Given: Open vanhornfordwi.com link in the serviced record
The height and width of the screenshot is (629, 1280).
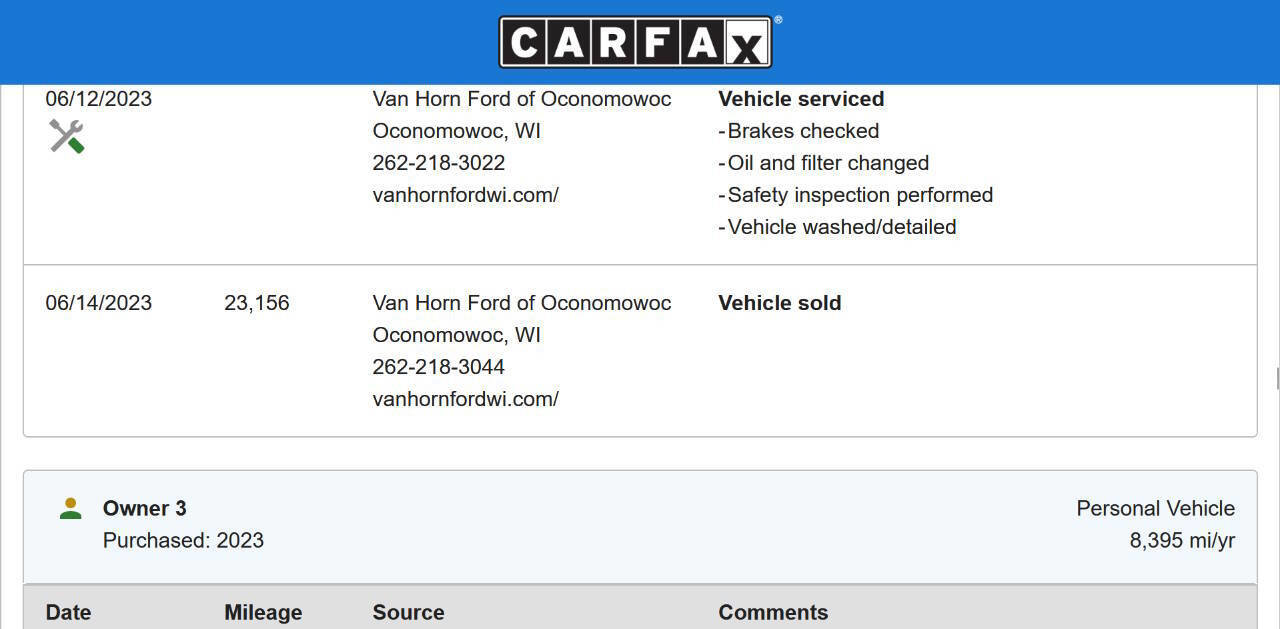Looking at the screenshot, I should (x=465, y=195).
